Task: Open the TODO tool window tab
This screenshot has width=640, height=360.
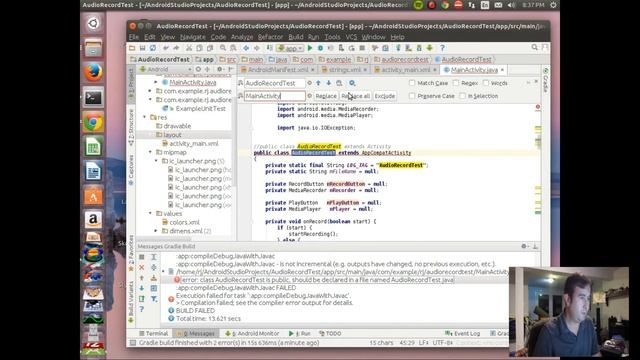Action: (330, 333)
